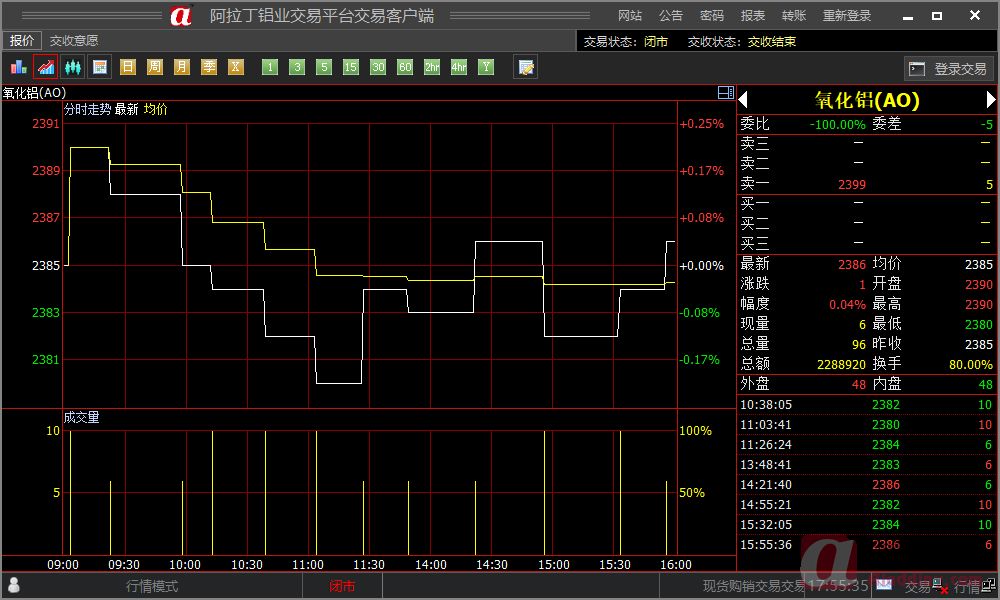1000x600 pixels.
Task: Select the intraday trend chart icon
Action: click(x=46, y=67)
